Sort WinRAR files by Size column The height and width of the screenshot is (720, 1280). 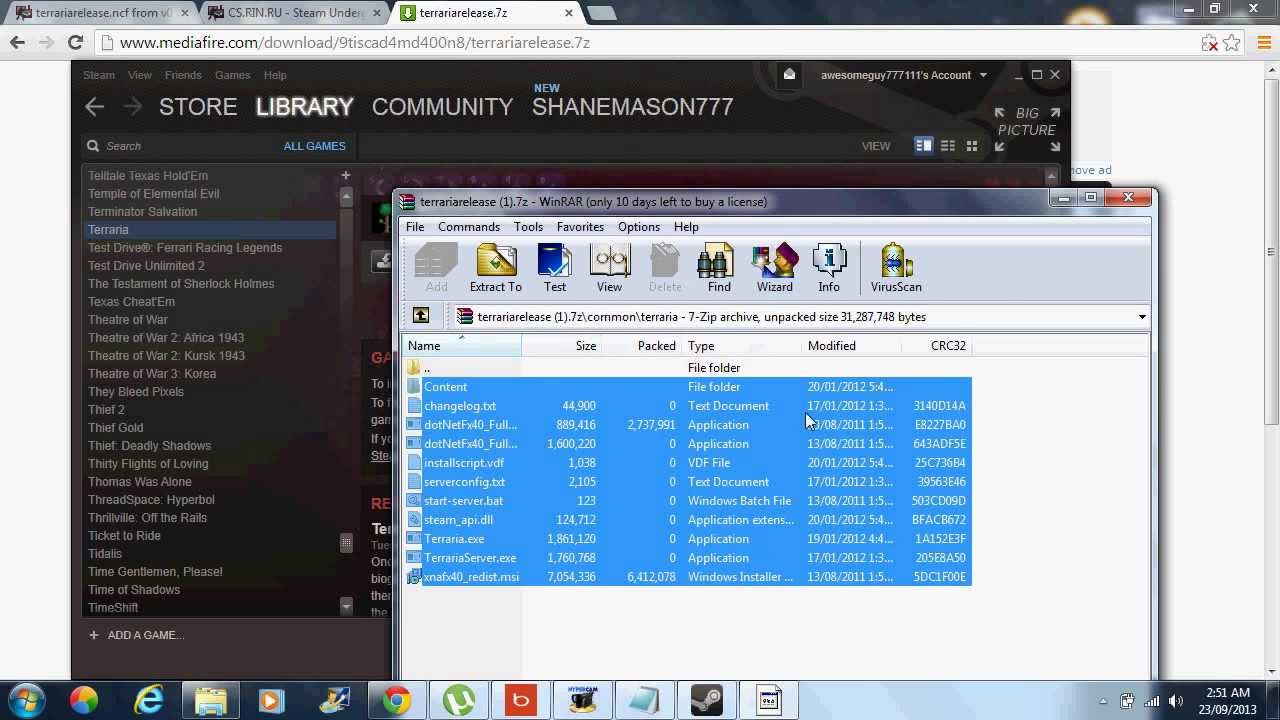pos(562,346)
